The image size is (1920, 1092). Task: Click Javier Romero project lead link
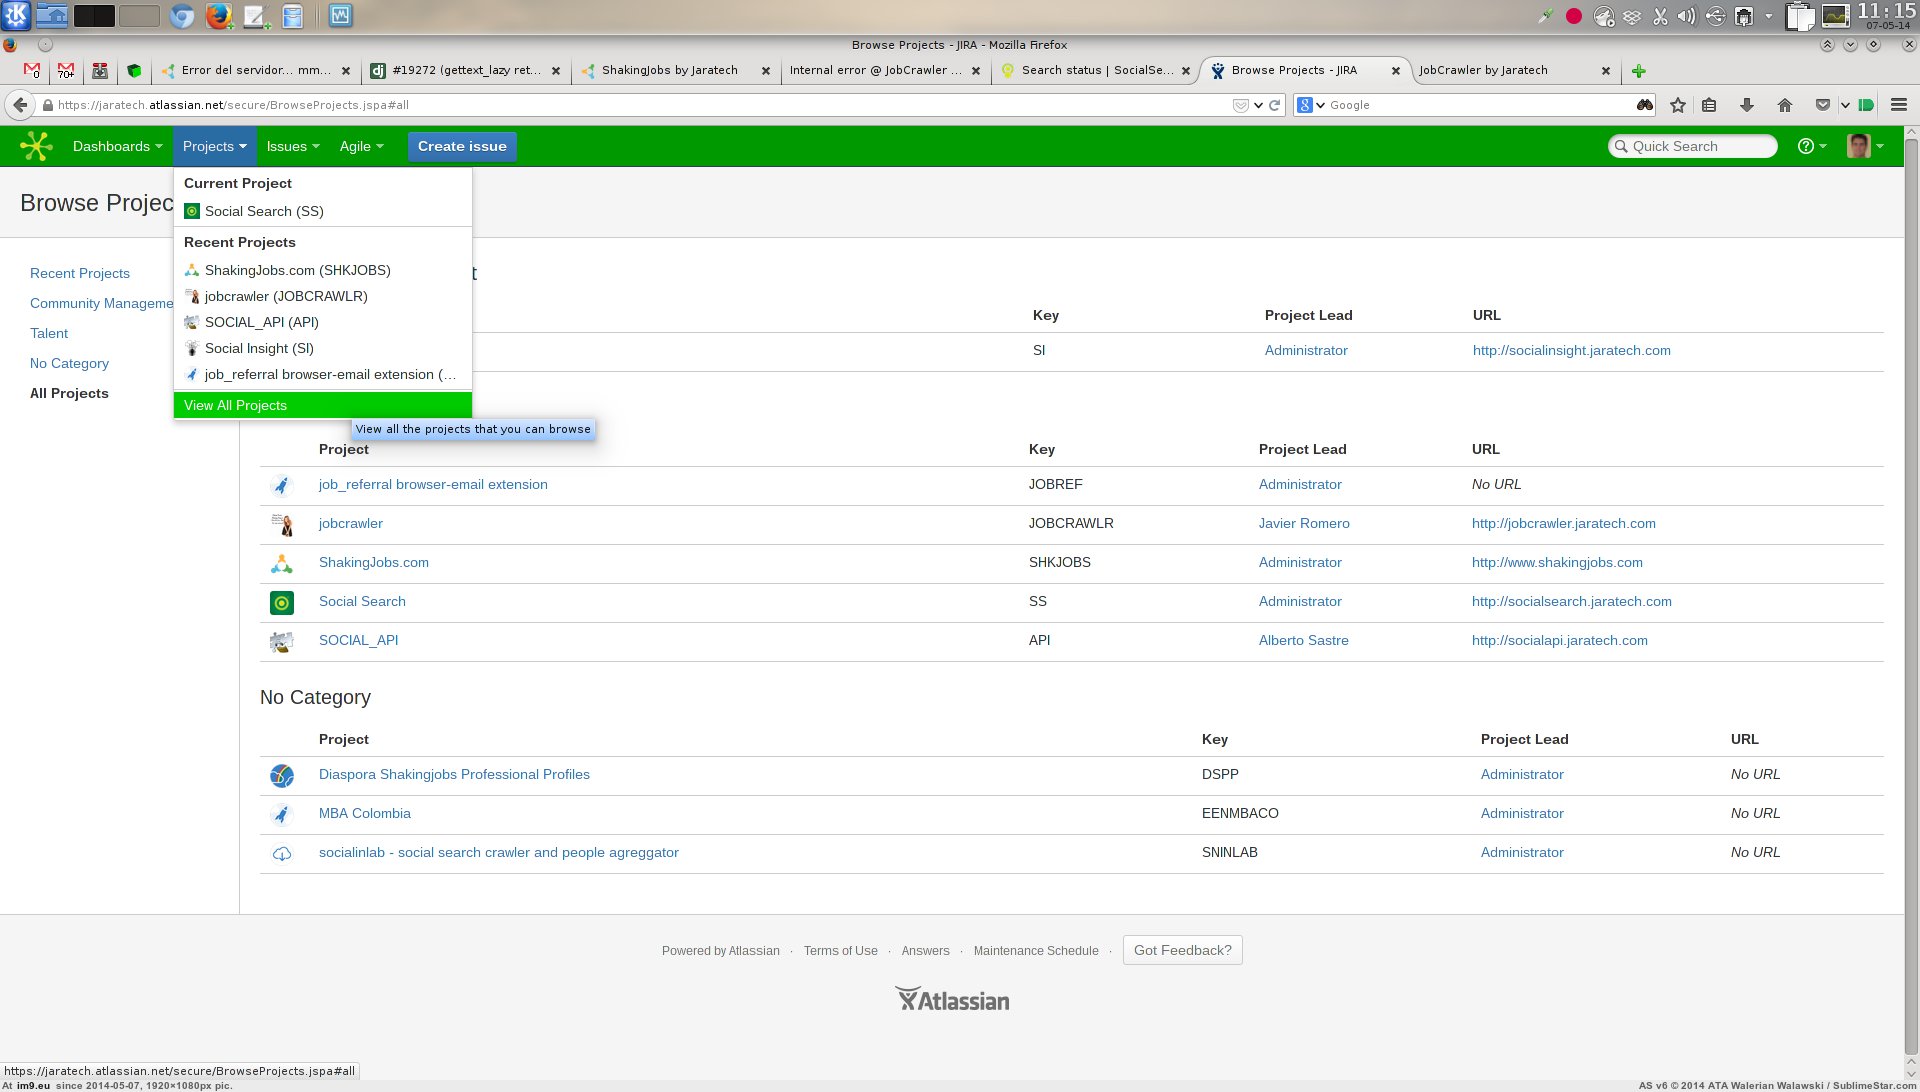[x=1304, y=523]
